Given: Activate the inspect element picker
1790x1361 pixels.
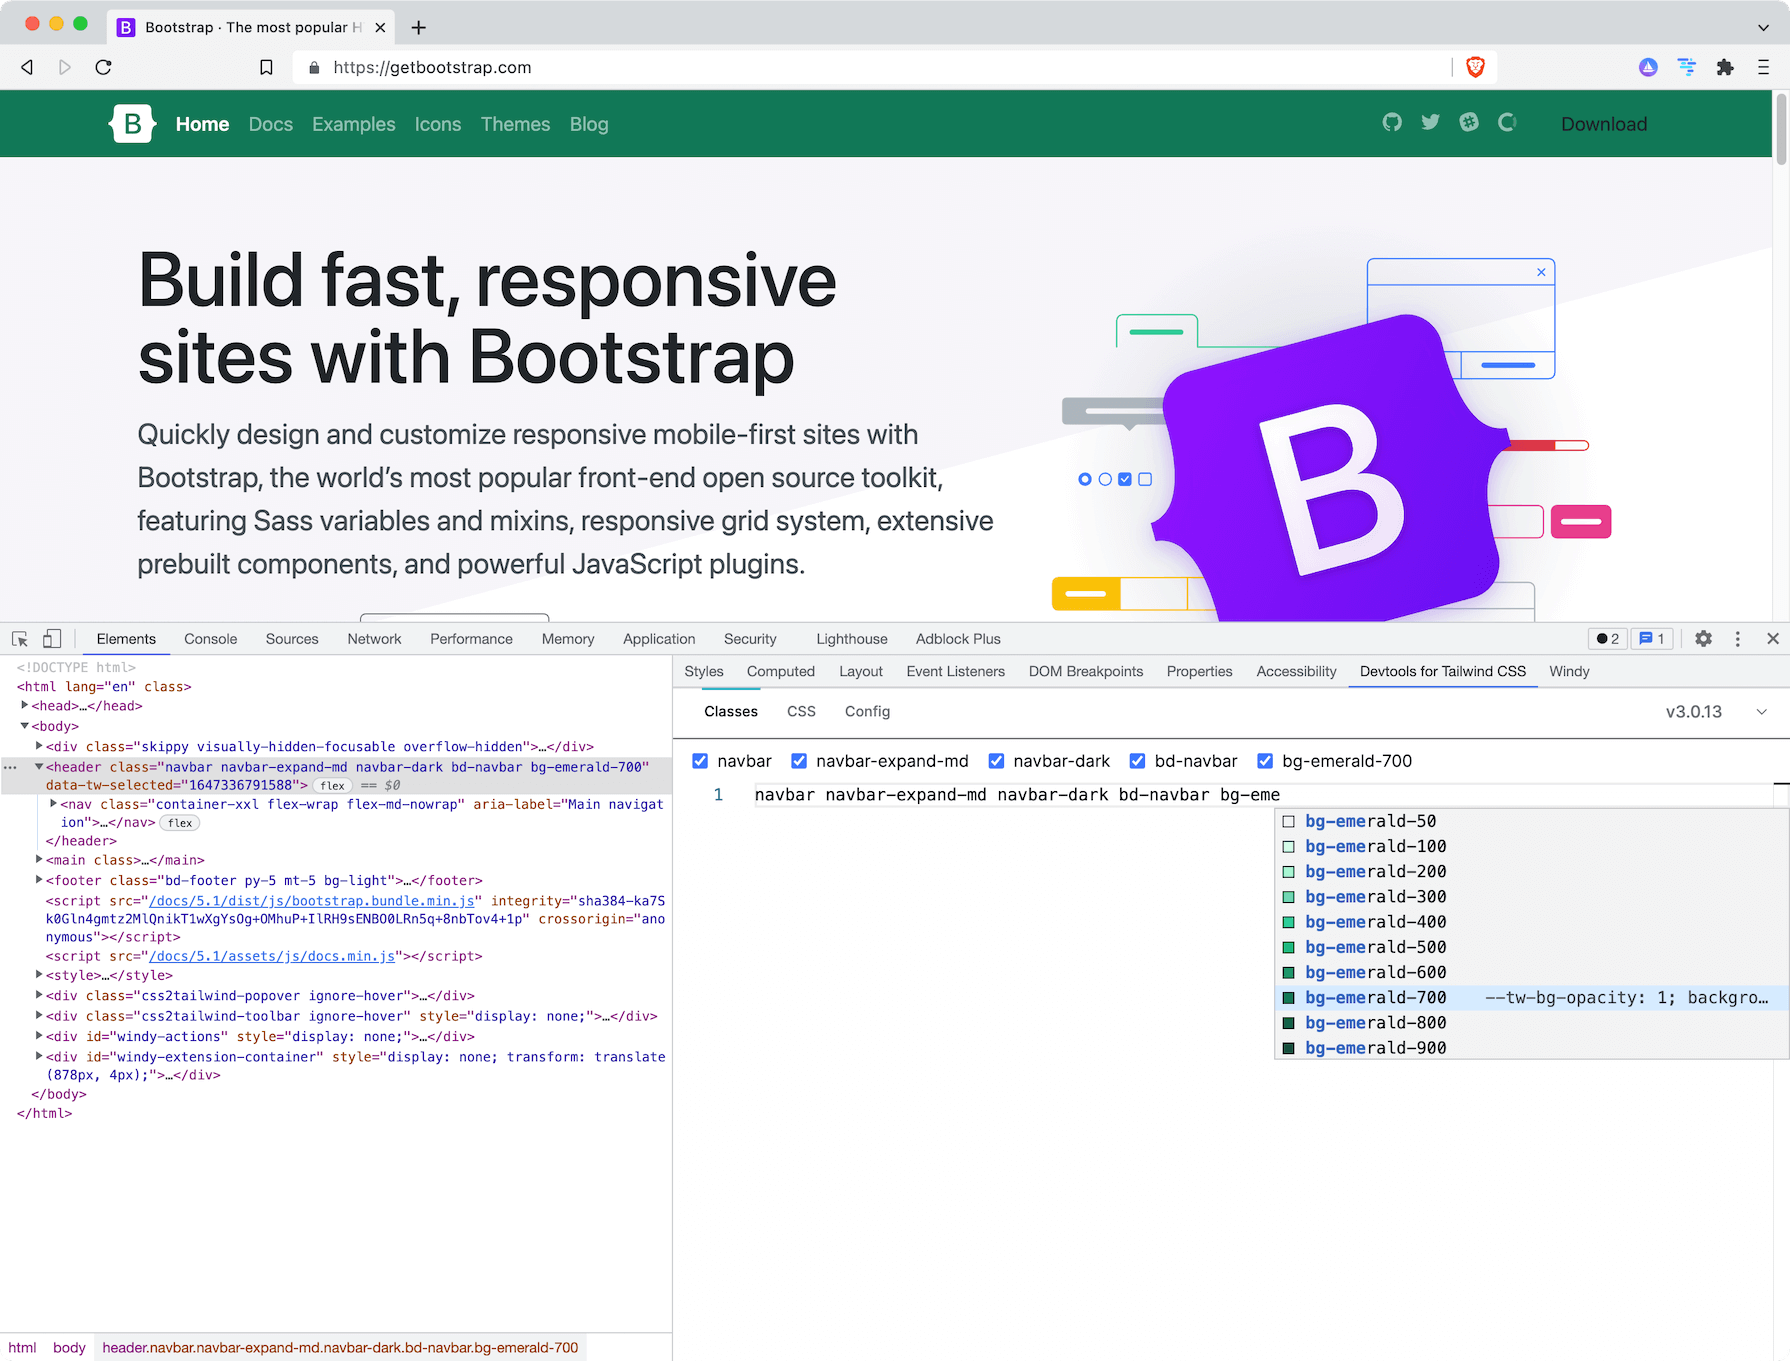Looking at the screenshot, I should [x=20, y=639].
